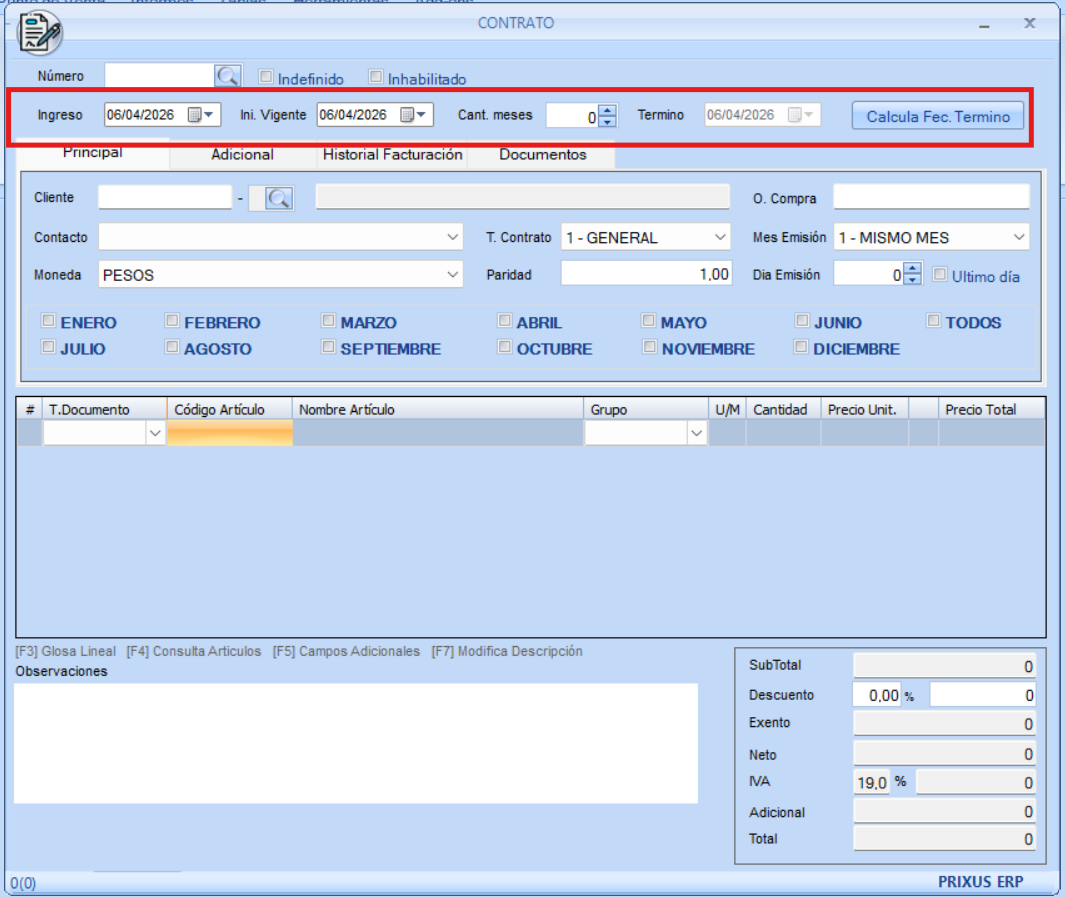Increase Cant. meses with up arrow
This screenshot has width=1065, height=898.
[x=607, y=110]
